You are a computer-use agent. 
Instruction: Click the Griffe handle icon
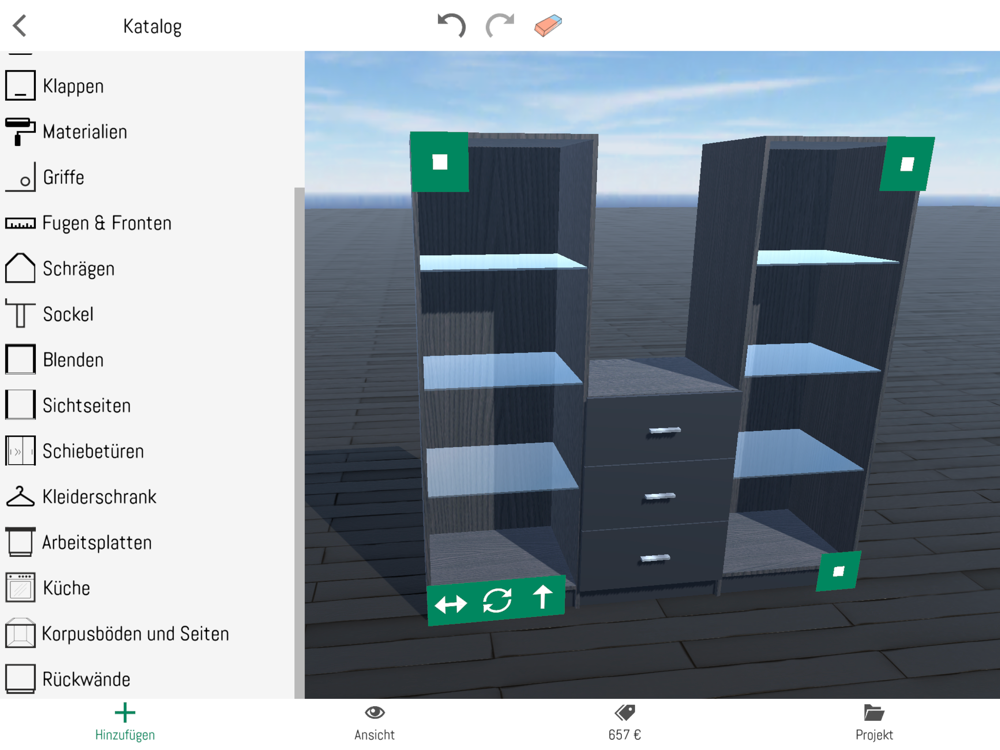click(20, 177)
